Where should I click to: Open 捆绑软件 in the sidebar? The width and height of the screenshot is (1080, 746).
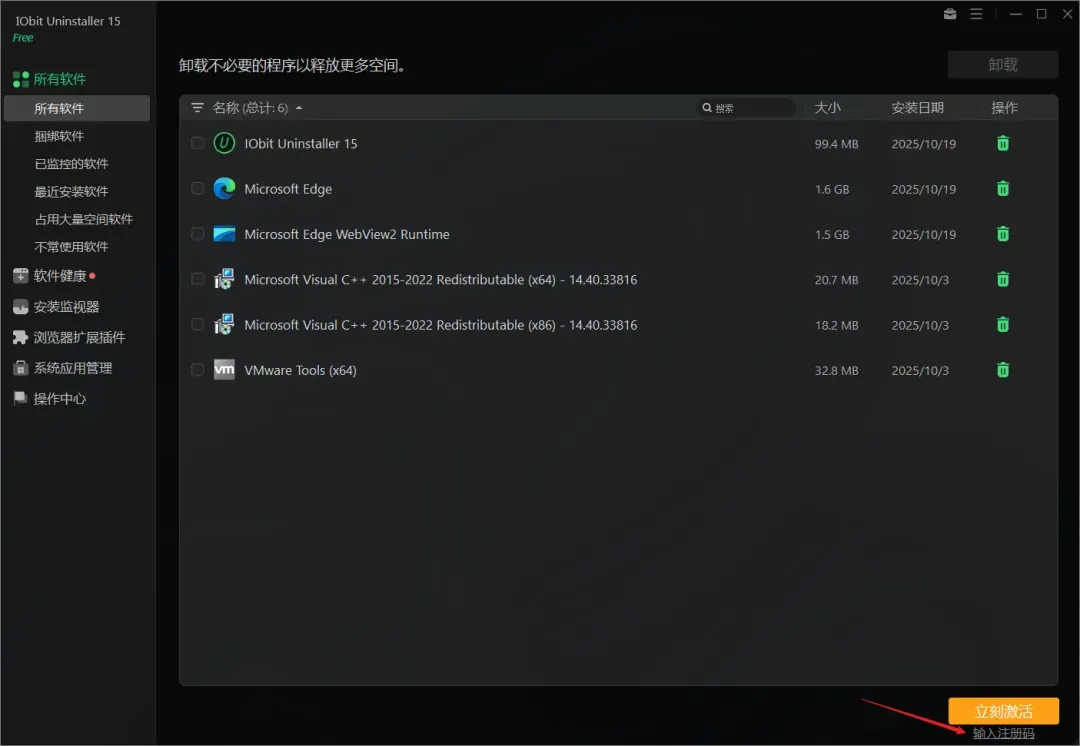(59, 136)
